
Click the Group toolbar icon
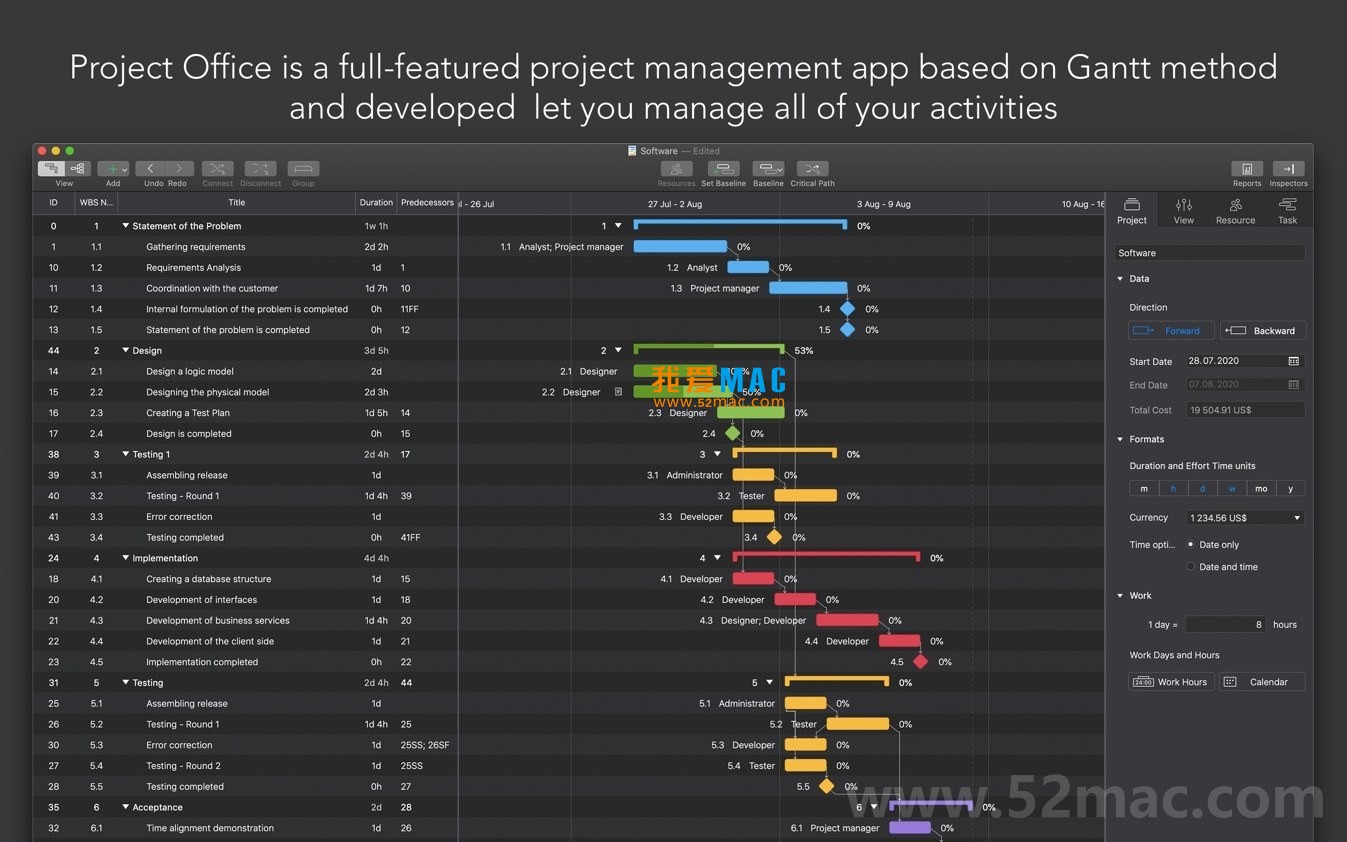pos(303,170)
